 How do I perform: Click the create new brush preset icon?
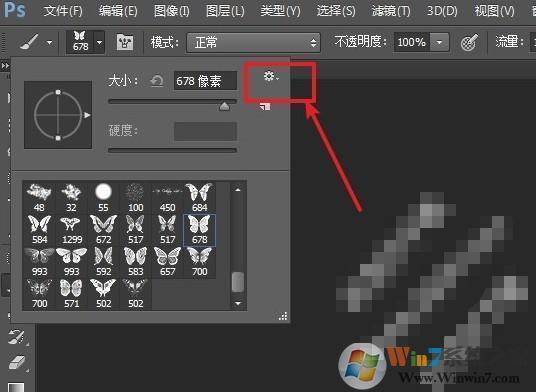265,106
